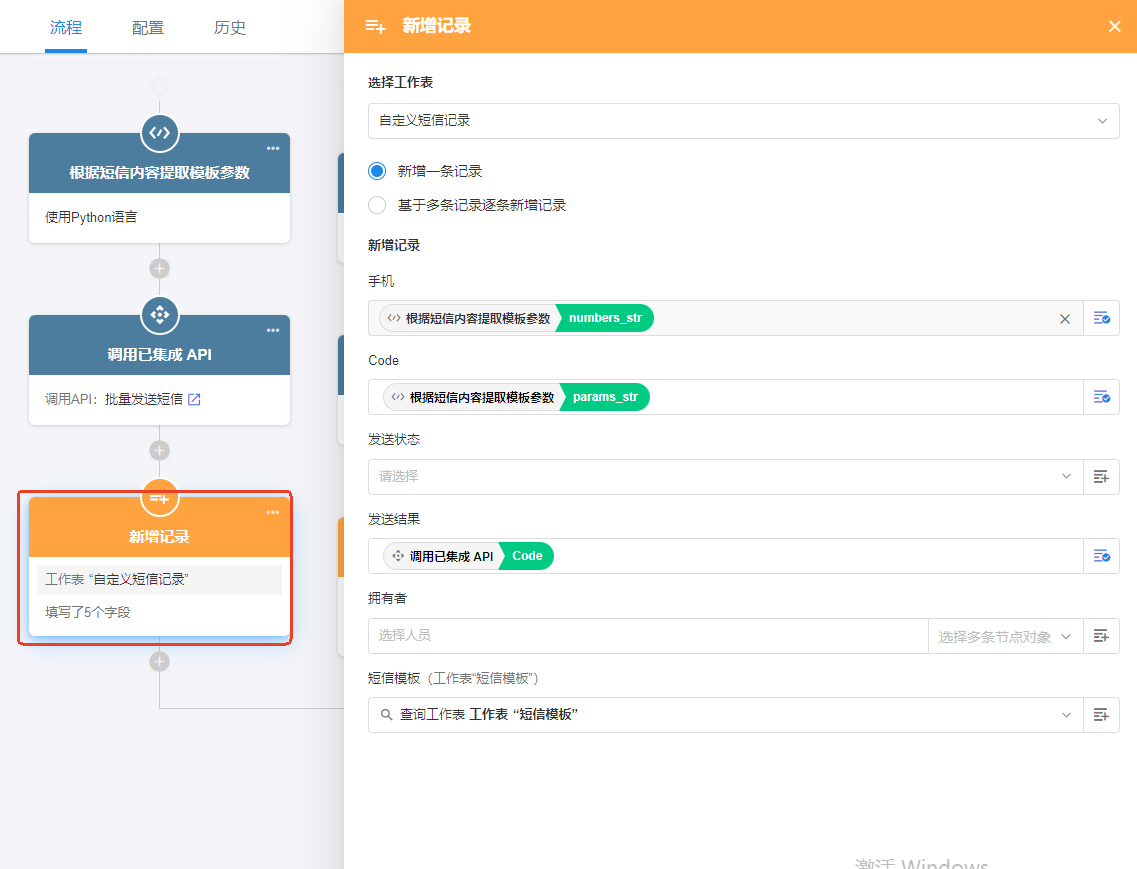Open more options on 调用已集成 API node

coord(273,331)
